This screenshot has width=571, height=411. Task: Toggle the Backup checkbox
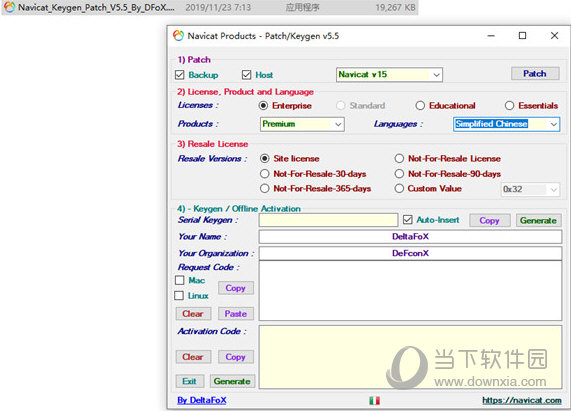(x=180, y=75)
